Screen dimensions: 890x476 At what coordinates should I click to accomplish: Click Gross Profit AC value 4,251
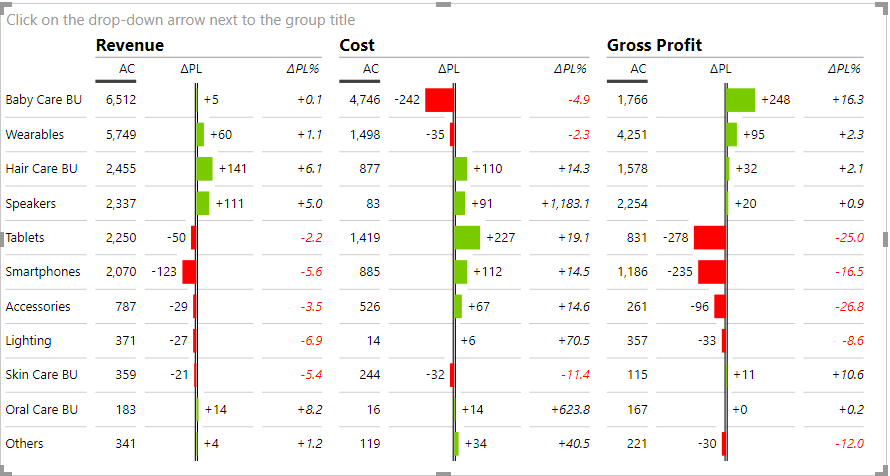[632, 134]
